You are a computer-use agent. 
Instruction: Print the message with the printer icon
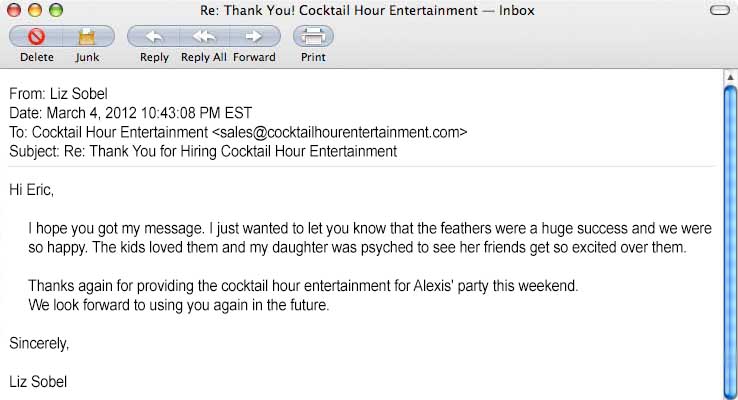[313, 37]
